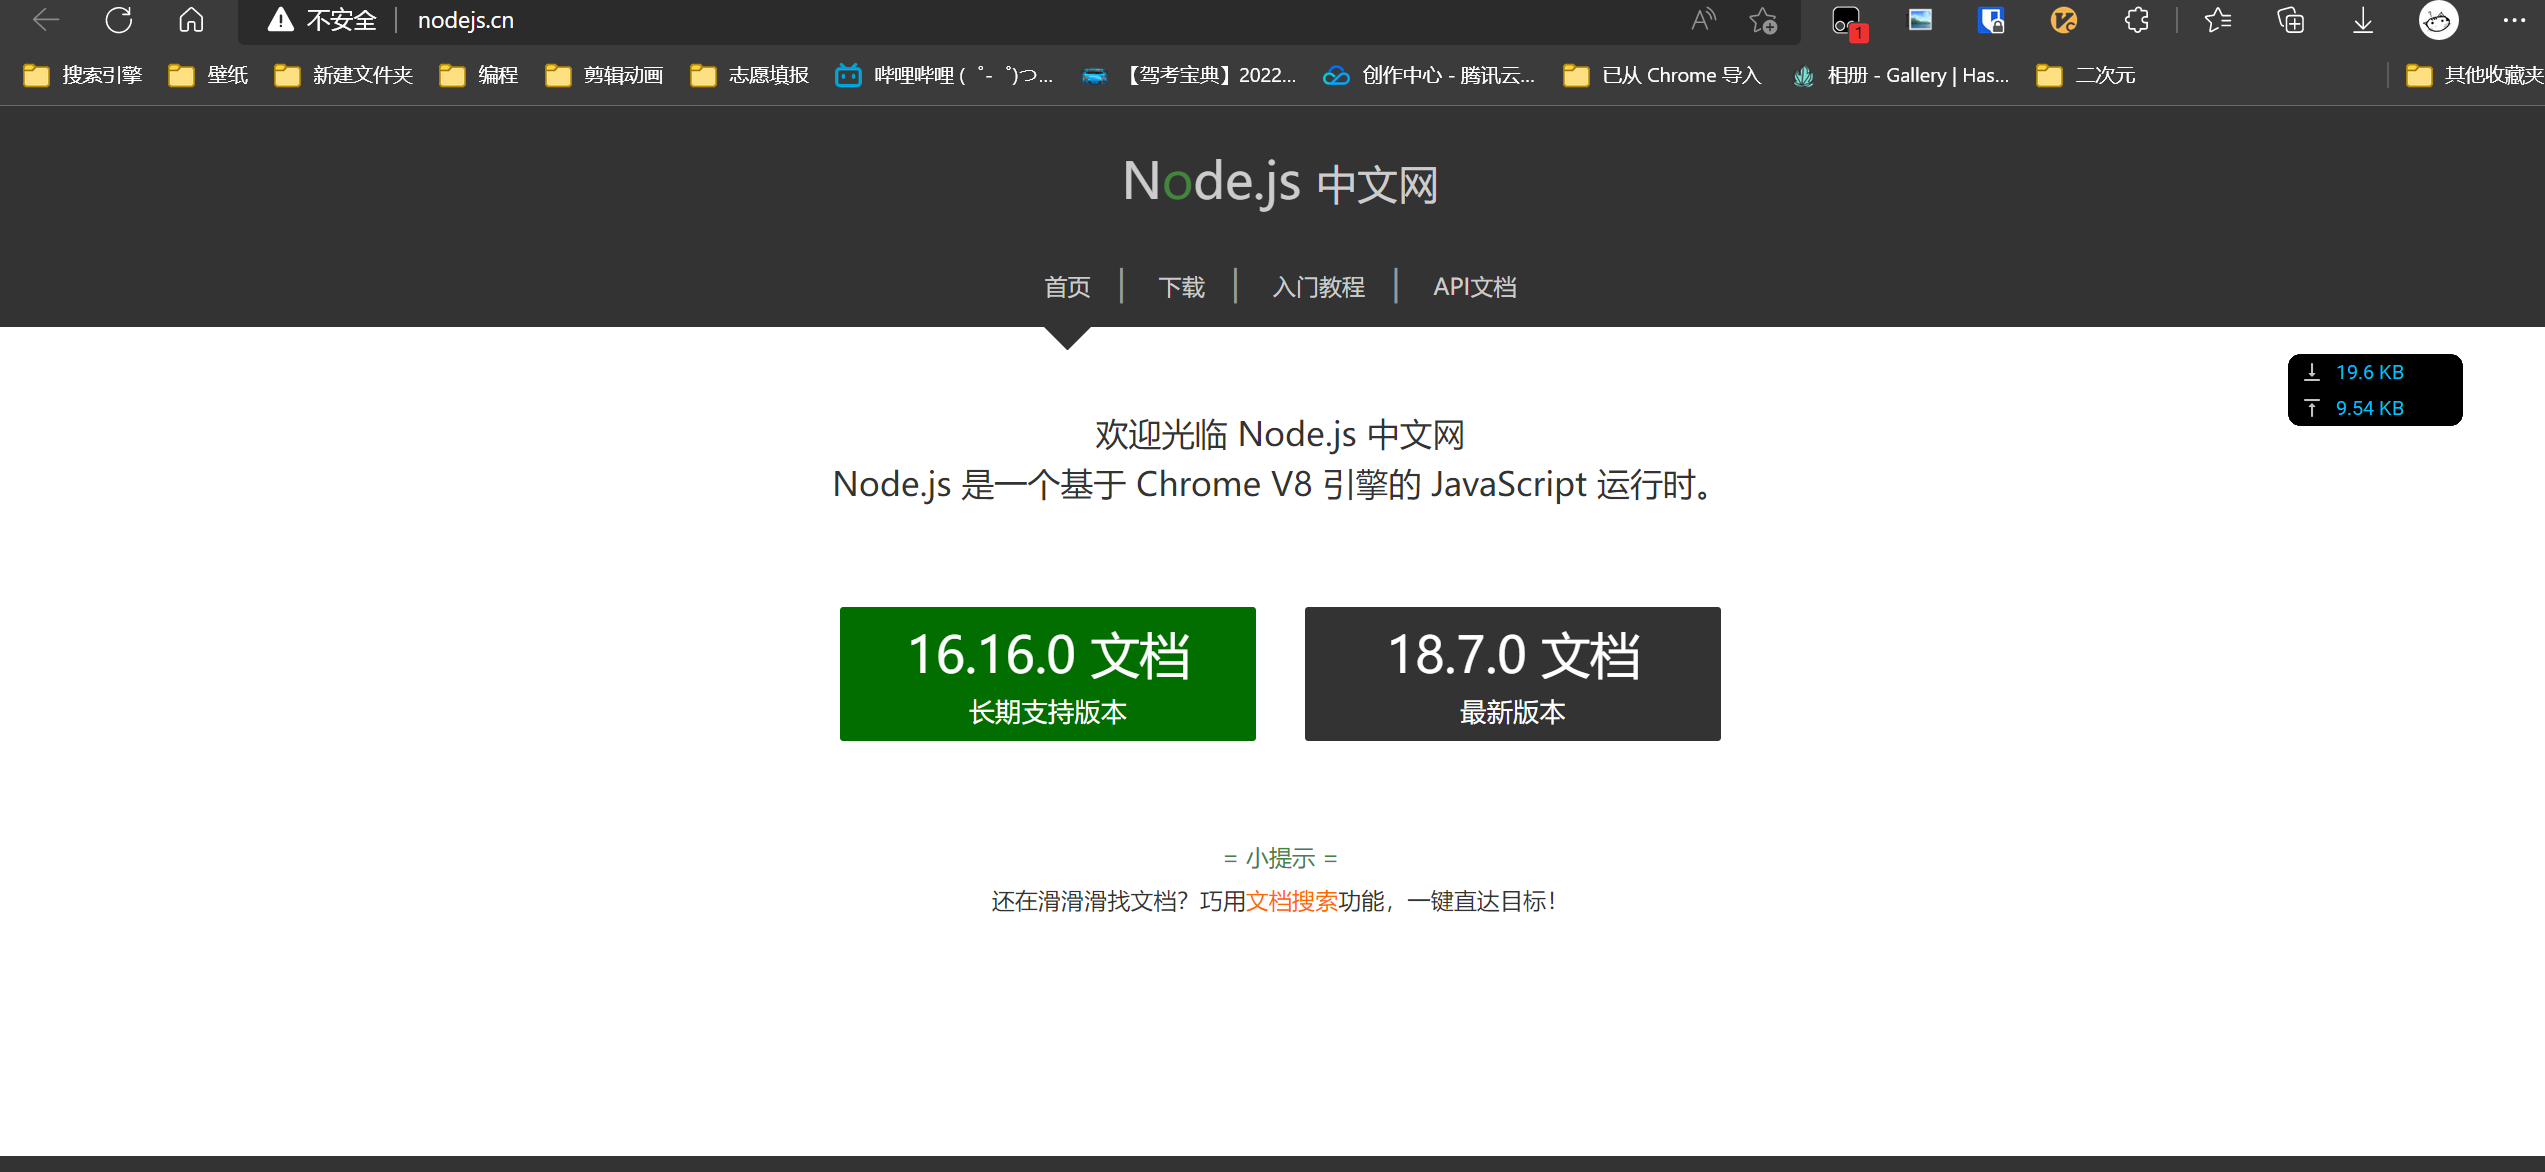This screenshot has height=1172, width=2545.
Task: Open the Downloads arrow icon
Action: (x=2362, y=20)
